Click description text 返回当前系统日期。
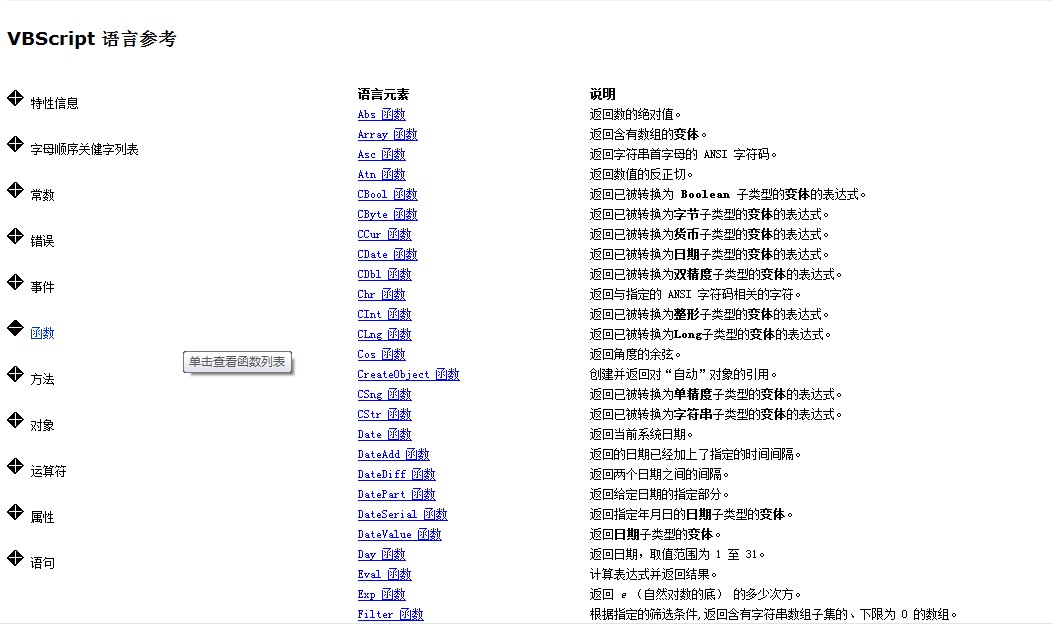 click(641, 435)
